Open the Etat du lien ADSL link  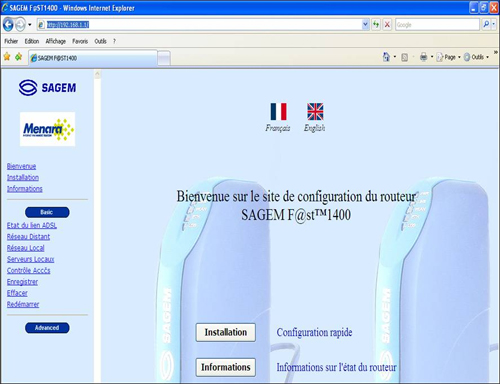coord(32,226)
